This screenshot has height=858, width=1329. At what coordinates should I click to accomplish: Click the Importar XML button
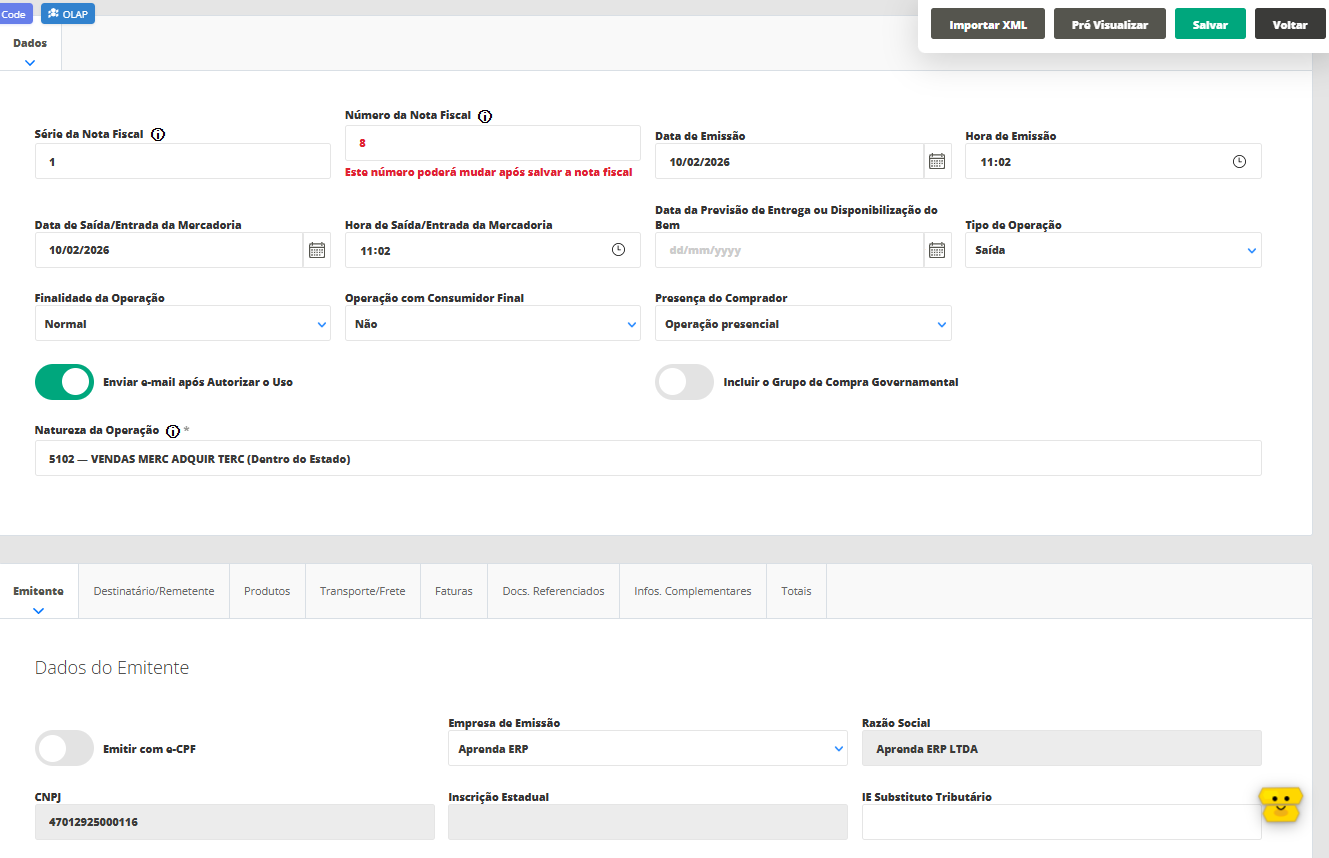[987, 25]
